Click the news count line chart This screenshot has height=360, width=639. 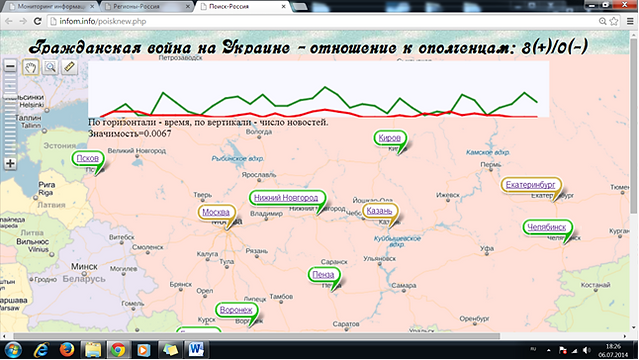[318, 90]
